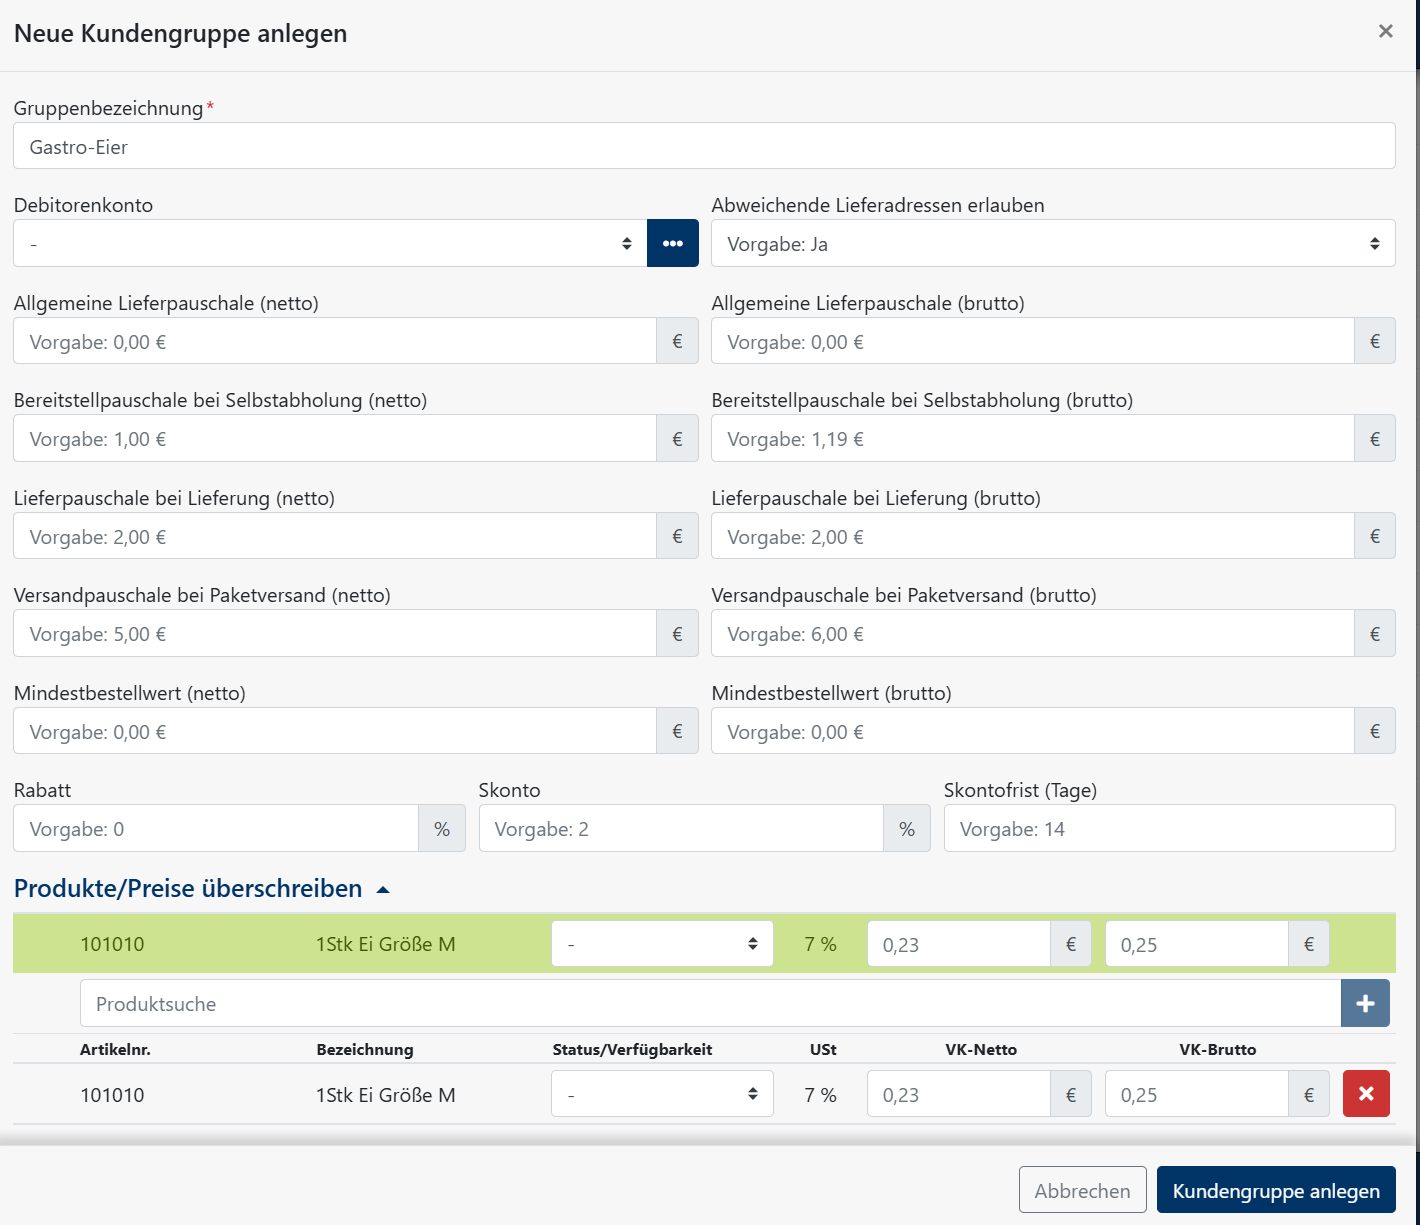Click the Versandpauschale bei Paketversand (netto) field
Image resolution: width=1420 pixels, height=1225 pixels.
tap(335, 633)
